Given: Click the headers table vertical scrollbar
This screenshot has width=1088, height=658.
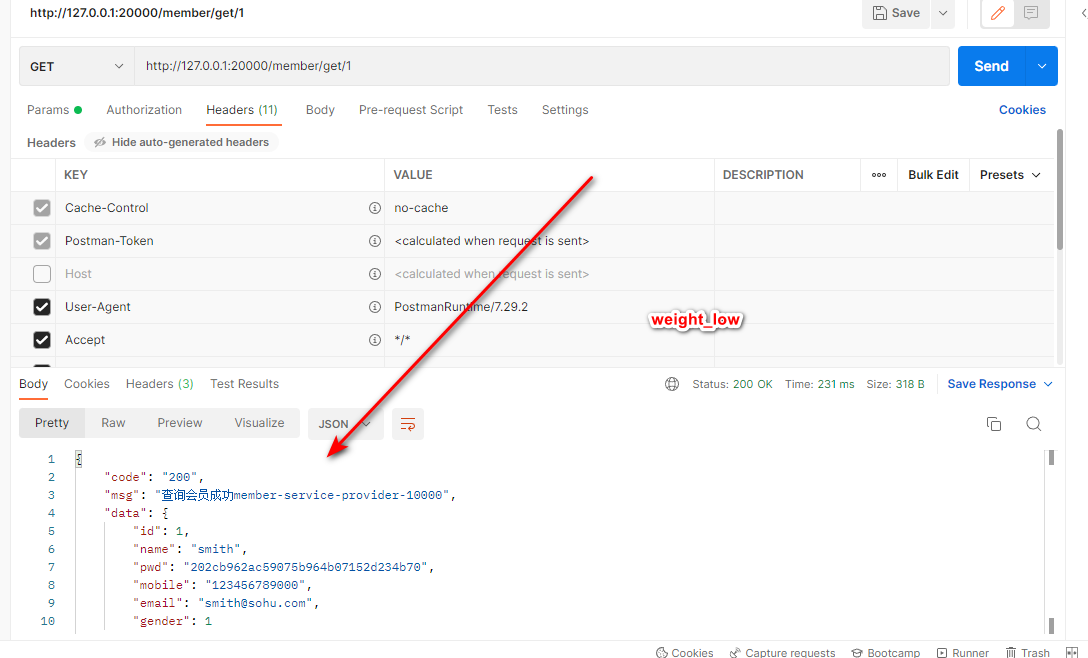Looking at the screenshot, I should (x=1060, y=189).
